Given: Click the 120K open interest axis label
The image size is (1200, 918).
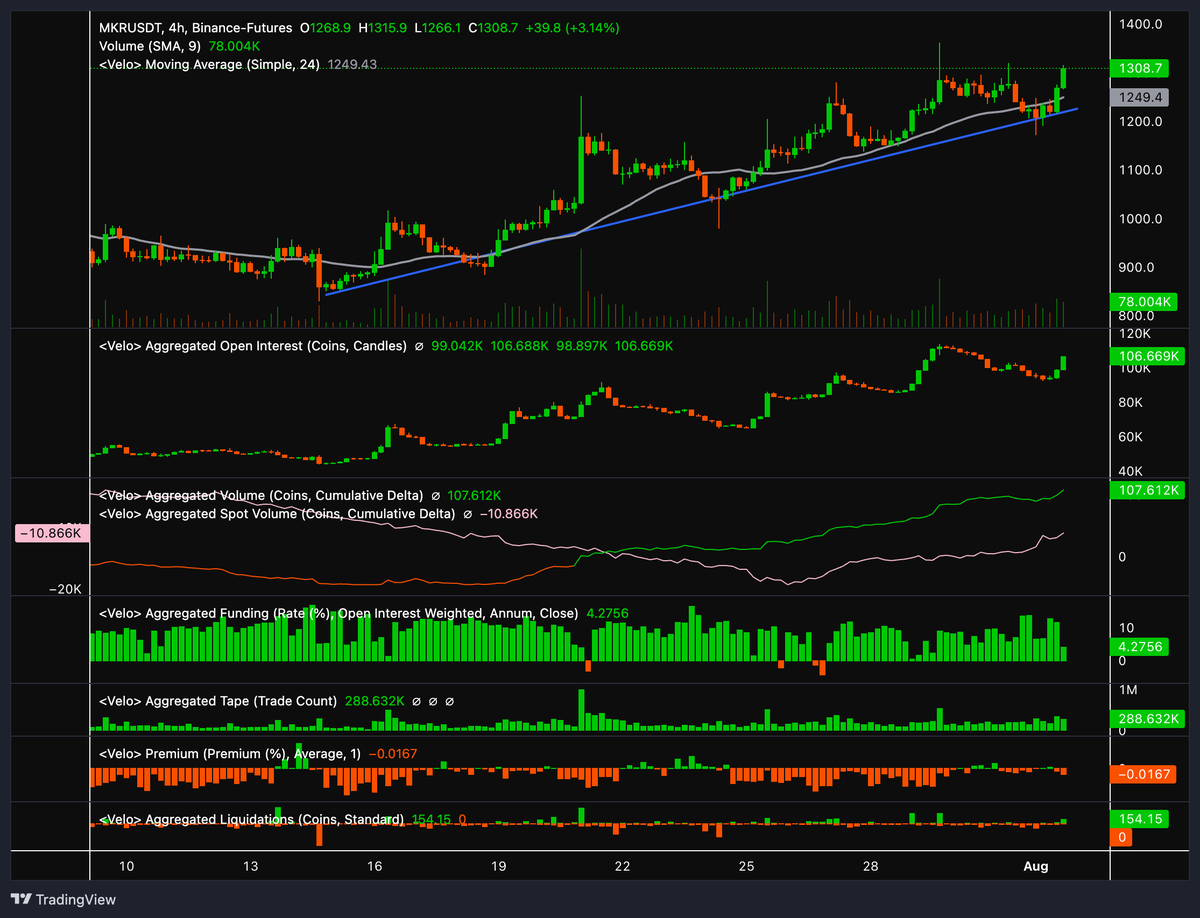Looking at the screenshot, I should pyautogui.click(x=1133, y=334).
